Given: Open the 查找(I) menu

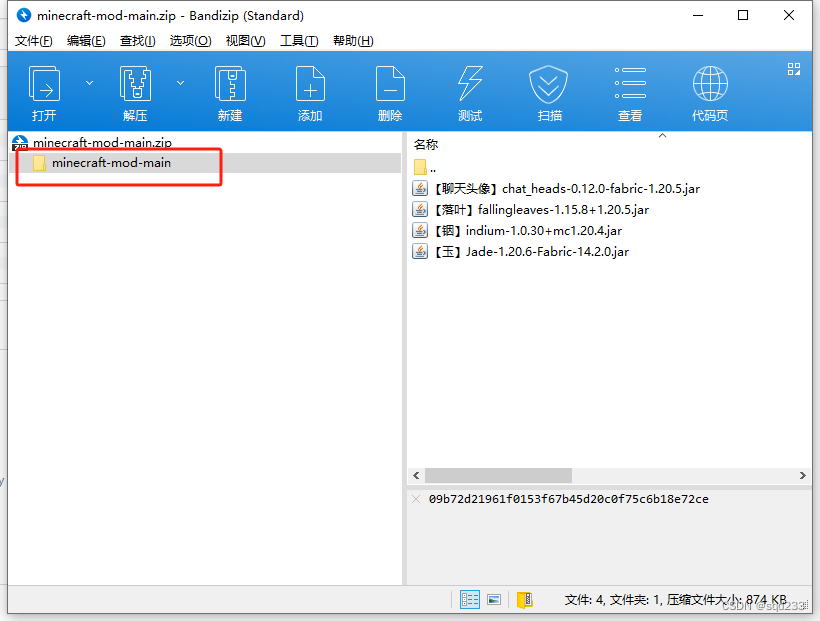Looking at the screenshot, I should click(x=138, y=41).
